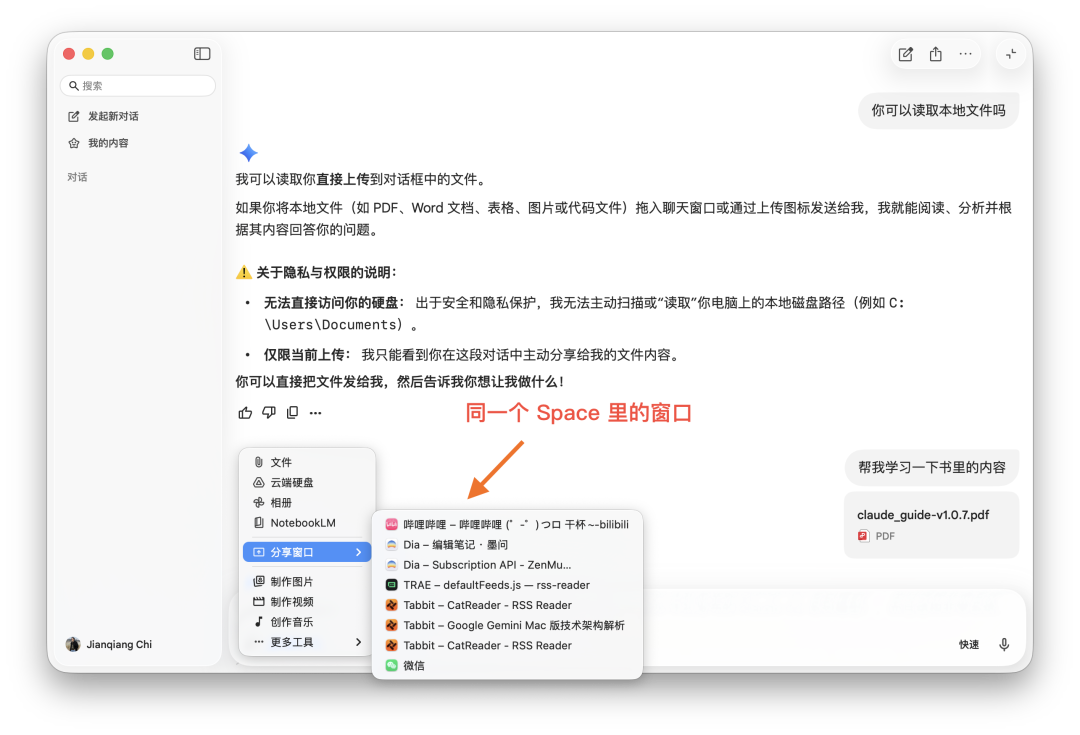Click the share icon in top toolbar
The height and width of the screenshot is (735, 1080).
pos(935,54)
